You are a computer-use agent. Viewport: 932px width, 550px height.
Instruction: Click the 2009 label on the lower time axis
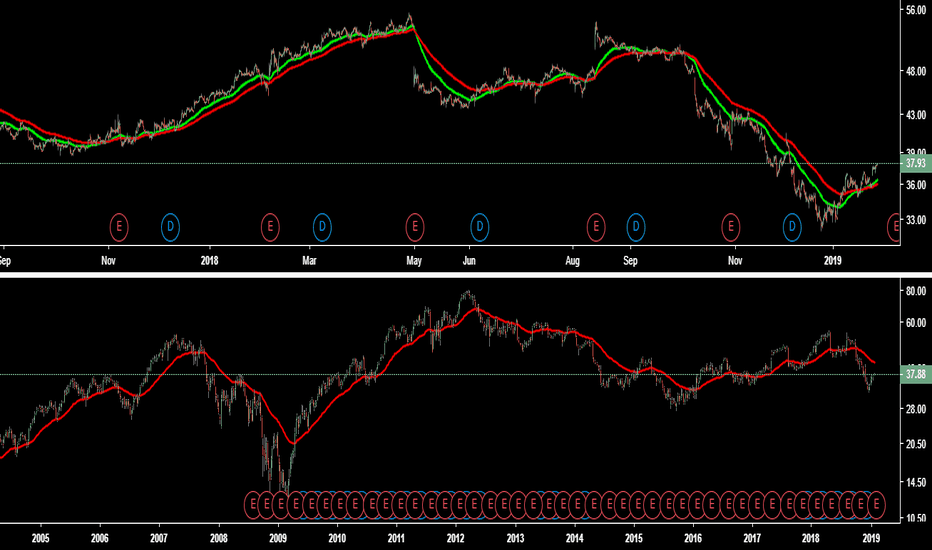tap(278, 538)
